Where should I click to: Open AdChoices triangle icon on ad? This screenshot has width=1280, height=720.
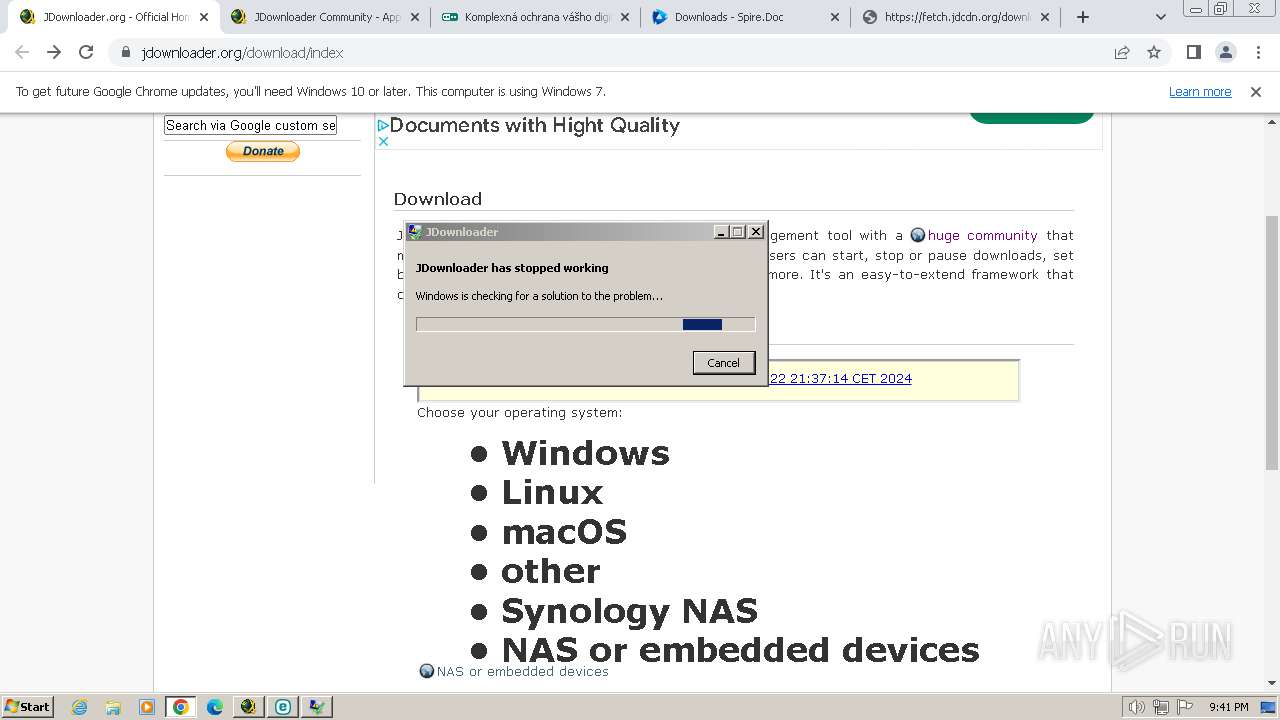[382, 126]
